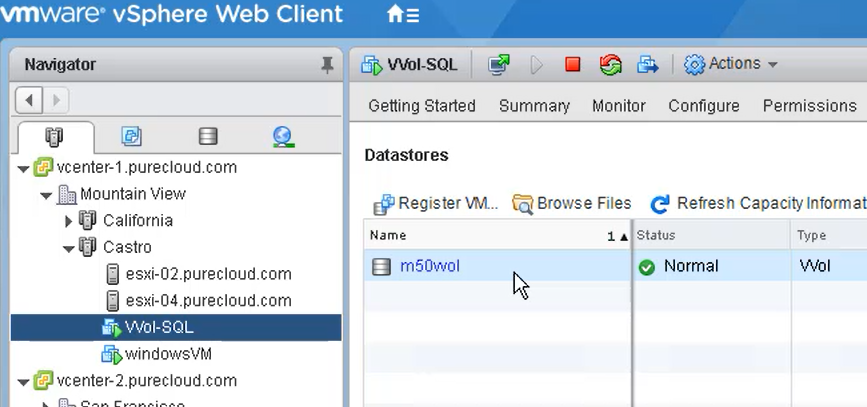Click the host icon beside esxi-04.purecloud.com
The image size is (867, 407).
112,300
